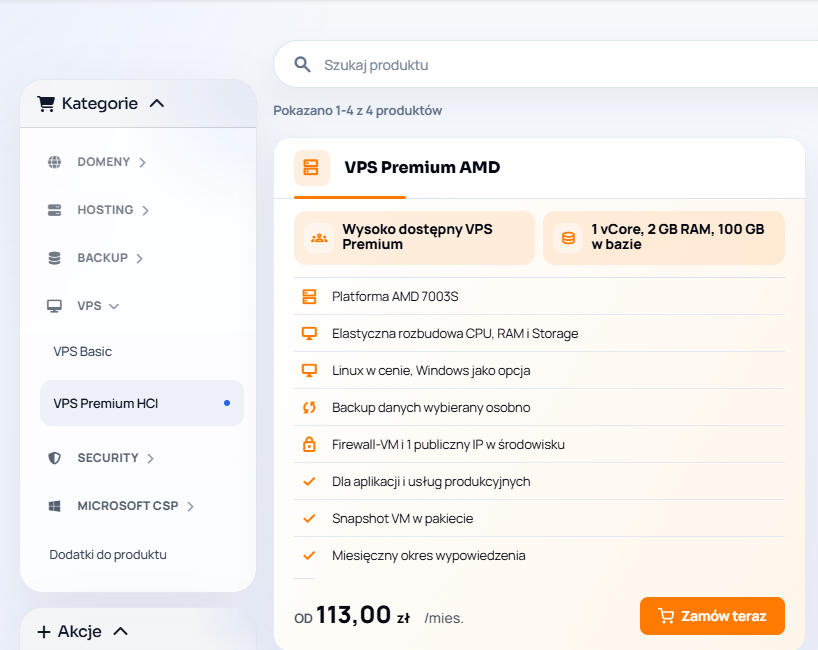
Task: Click the plus icon next to Akcje
Action: point(44,632)
